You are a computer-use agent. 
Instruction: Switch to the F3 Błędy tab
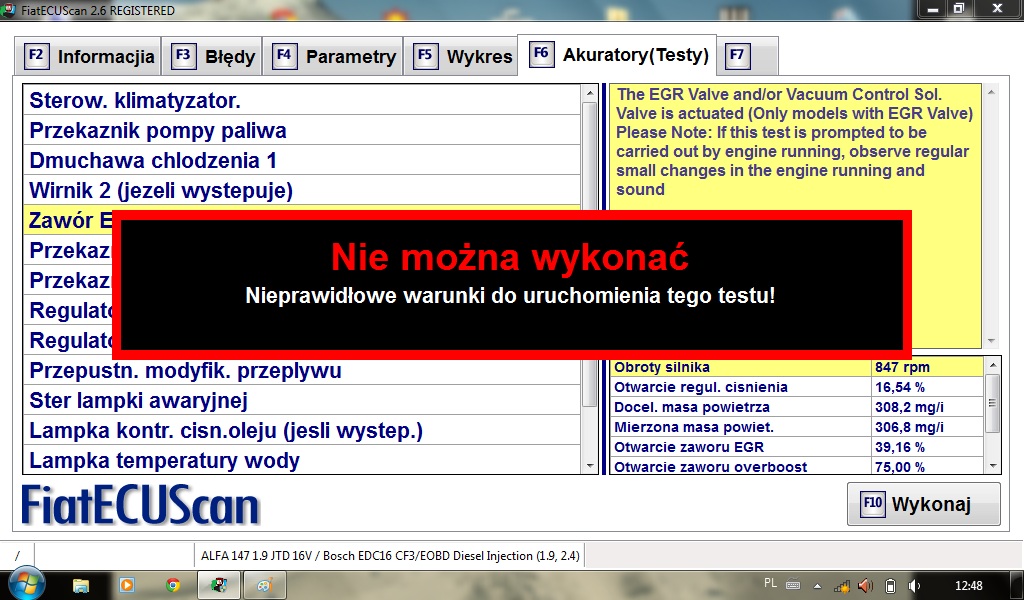coord(212,57)
